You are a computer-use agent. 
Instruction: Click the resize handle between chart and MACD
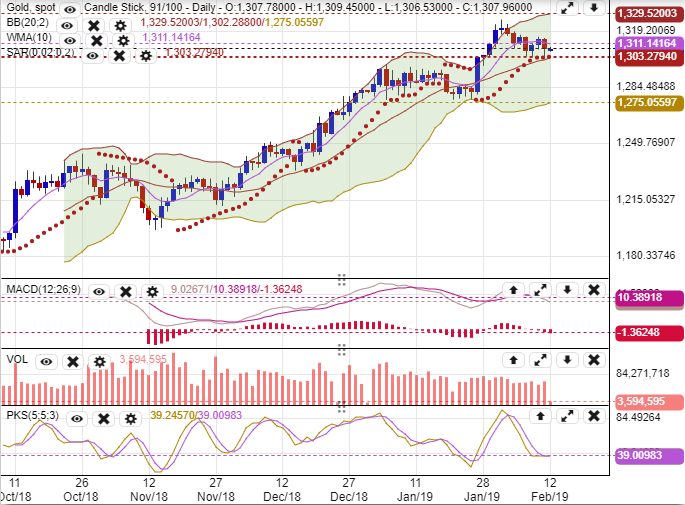pyautogui.click(x=341, y=278)
